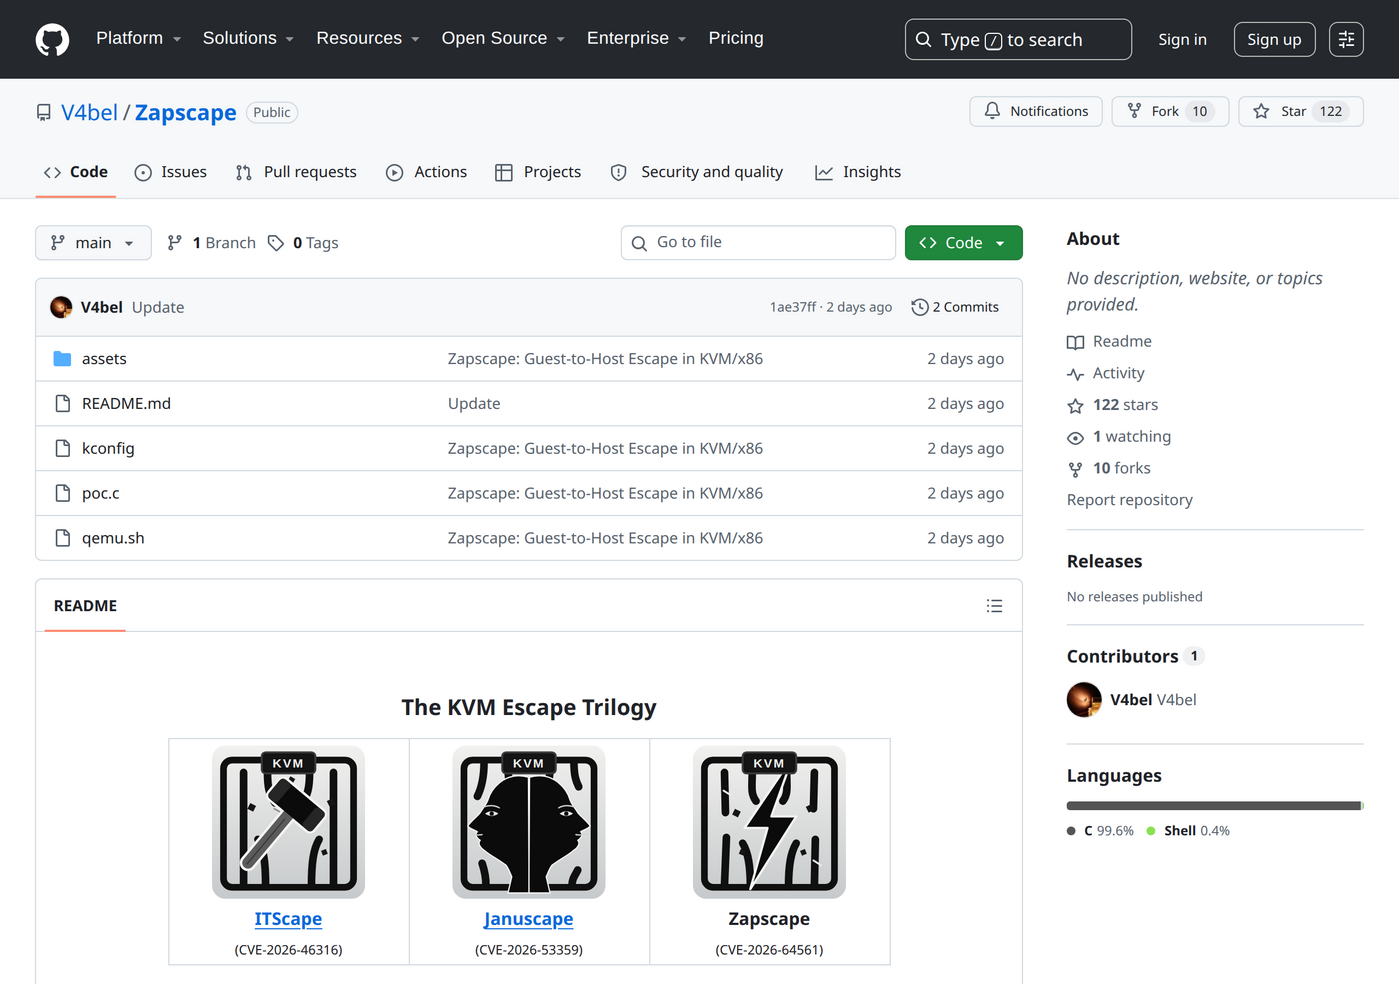Select the Code tab
Viewport: 1399px width, 984px height.
pyautogui.click(x=76, y=172)
